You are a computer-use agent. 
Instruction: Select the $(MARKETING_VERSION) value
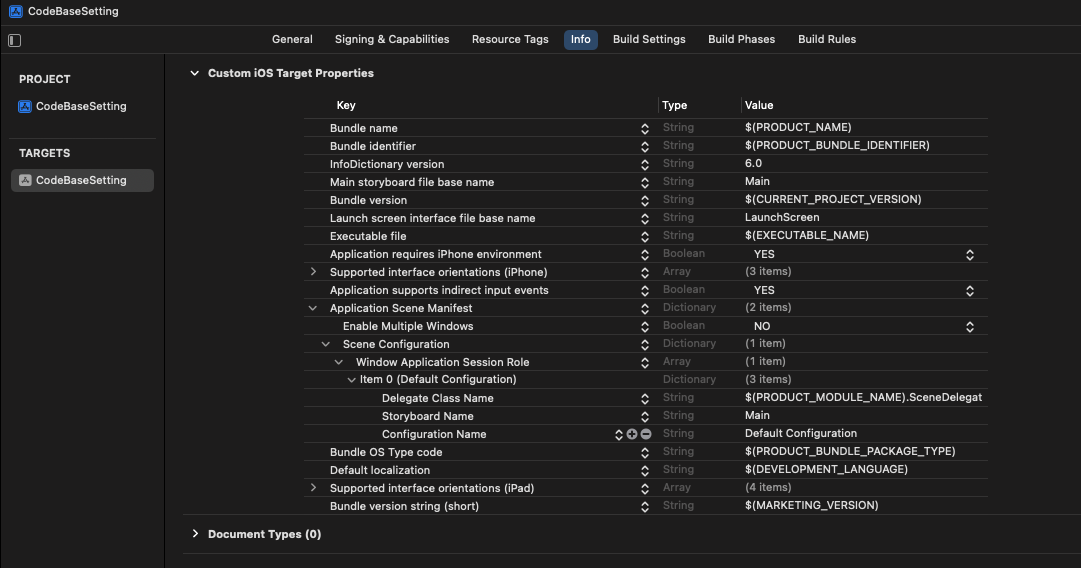[x=811, y=505]
